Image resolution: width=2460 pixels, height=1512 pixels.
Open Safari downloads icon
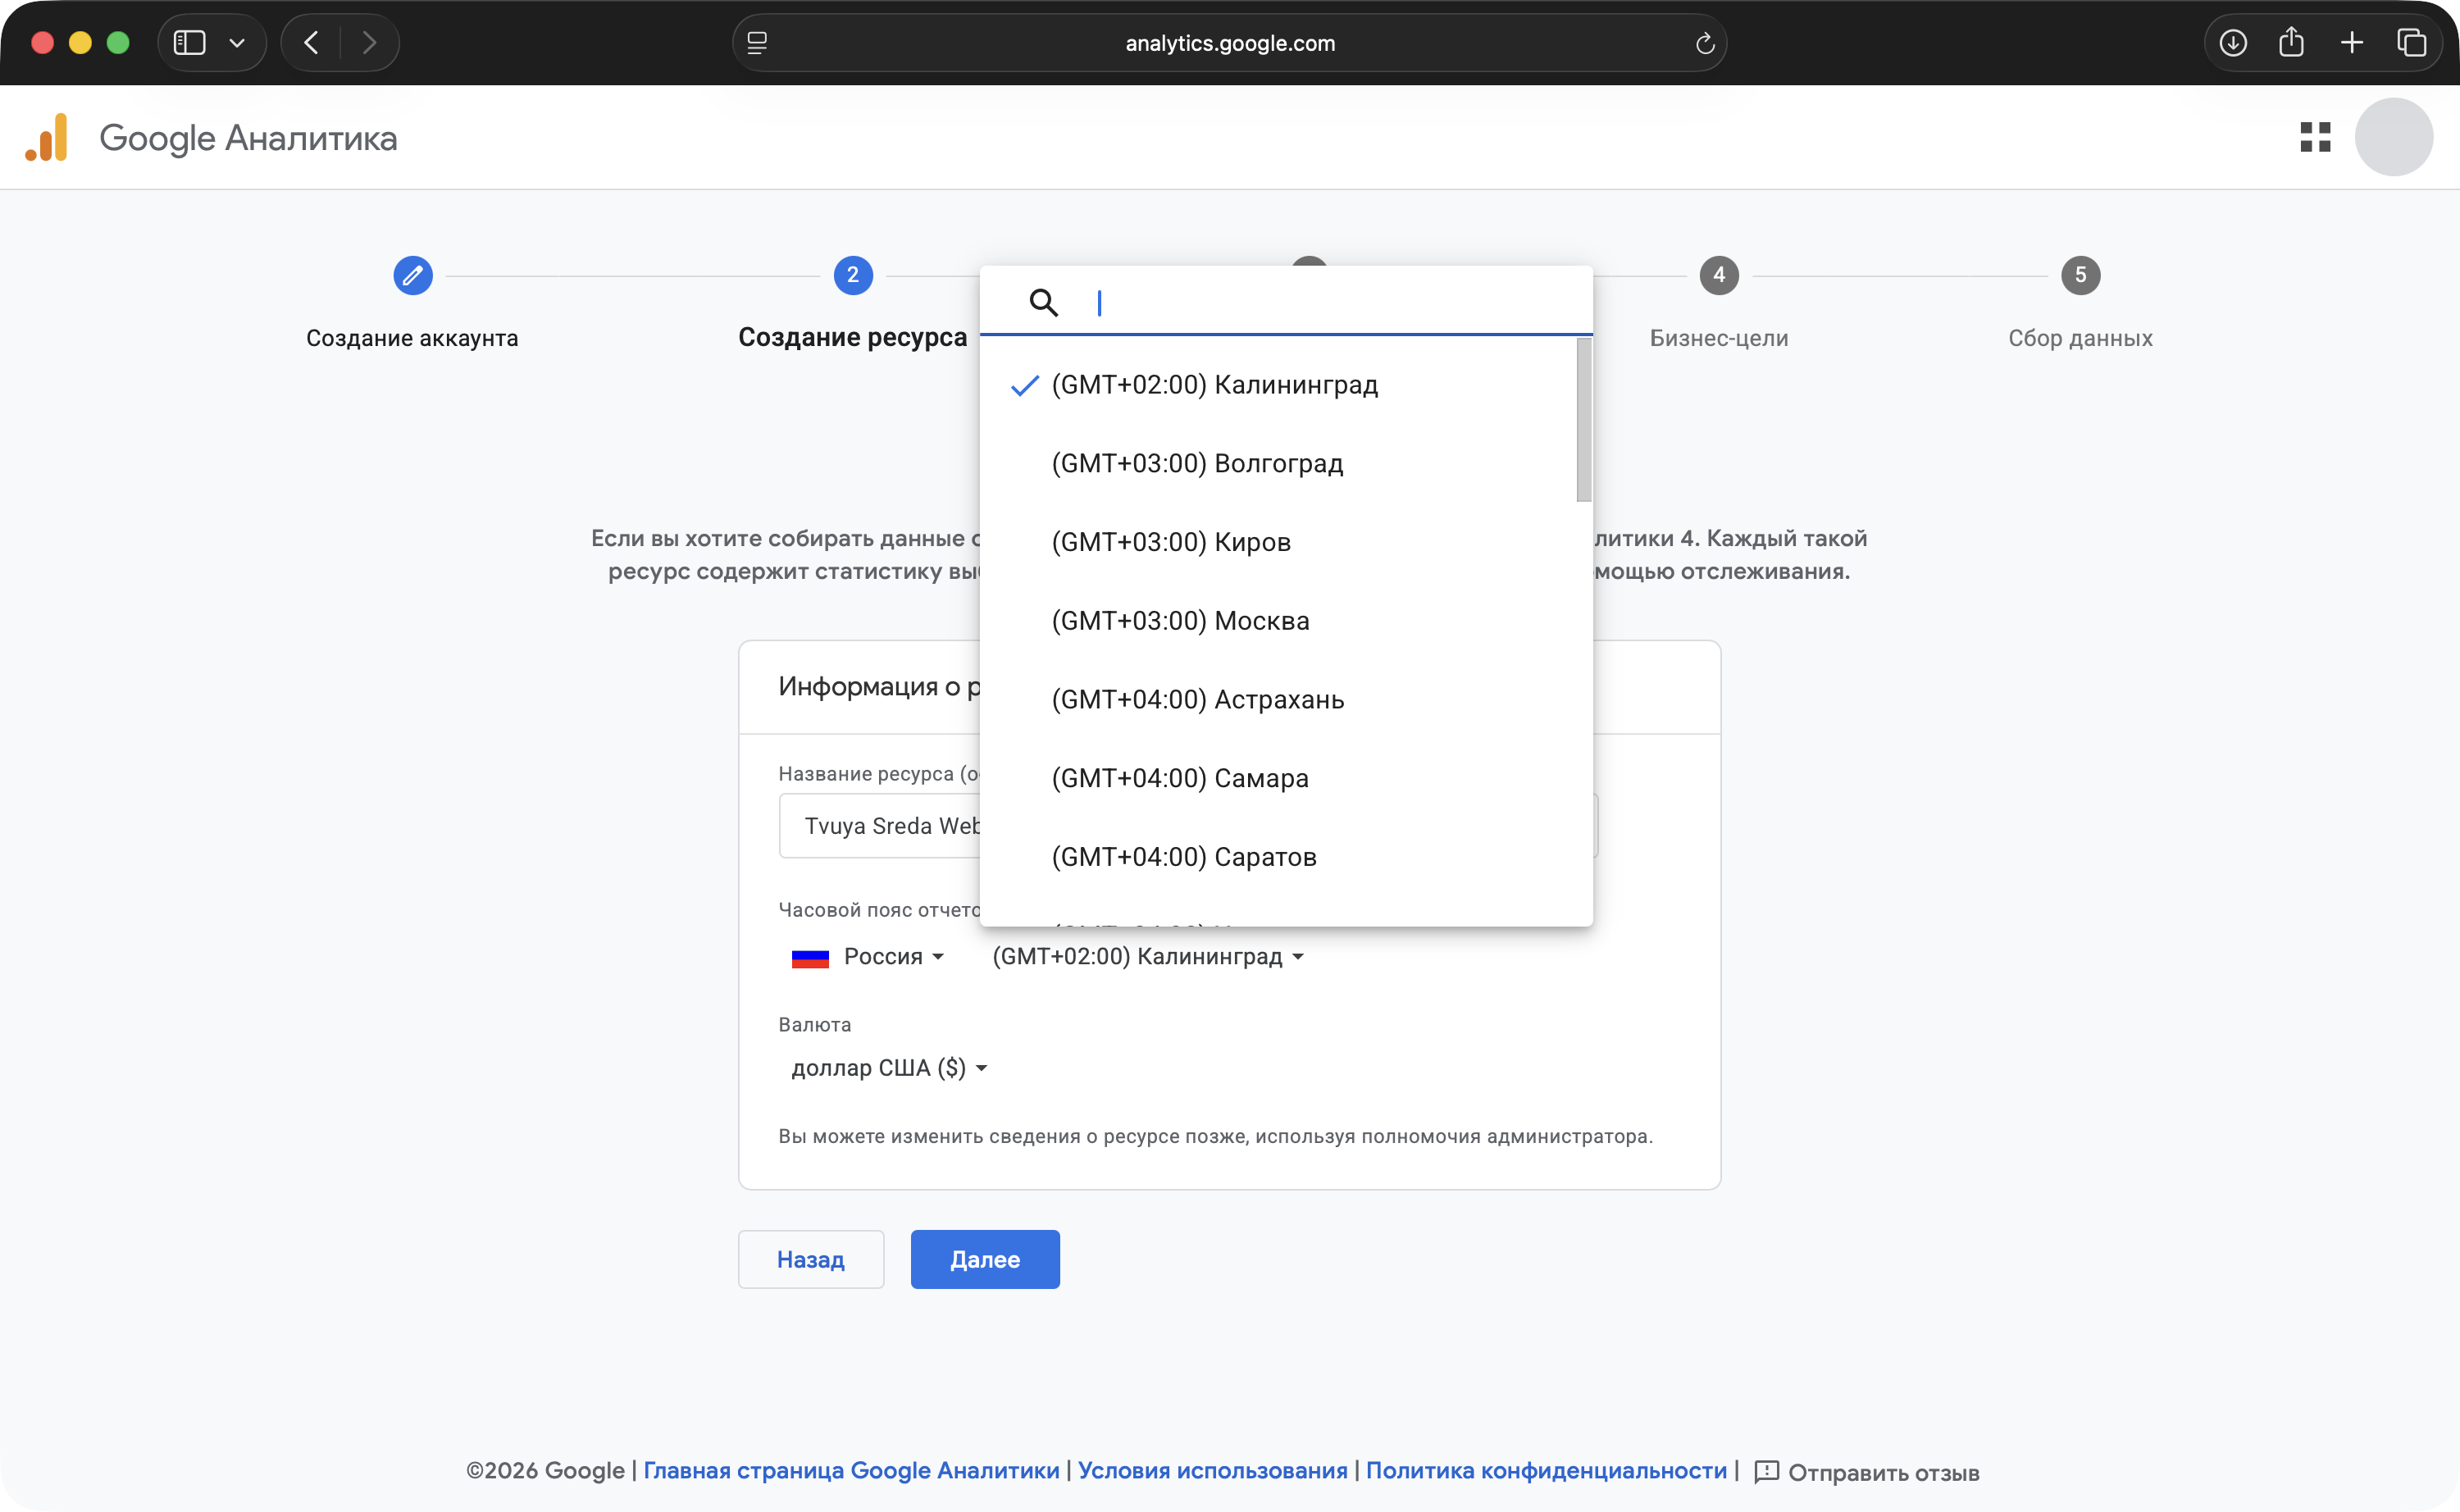coord(2232,43)
